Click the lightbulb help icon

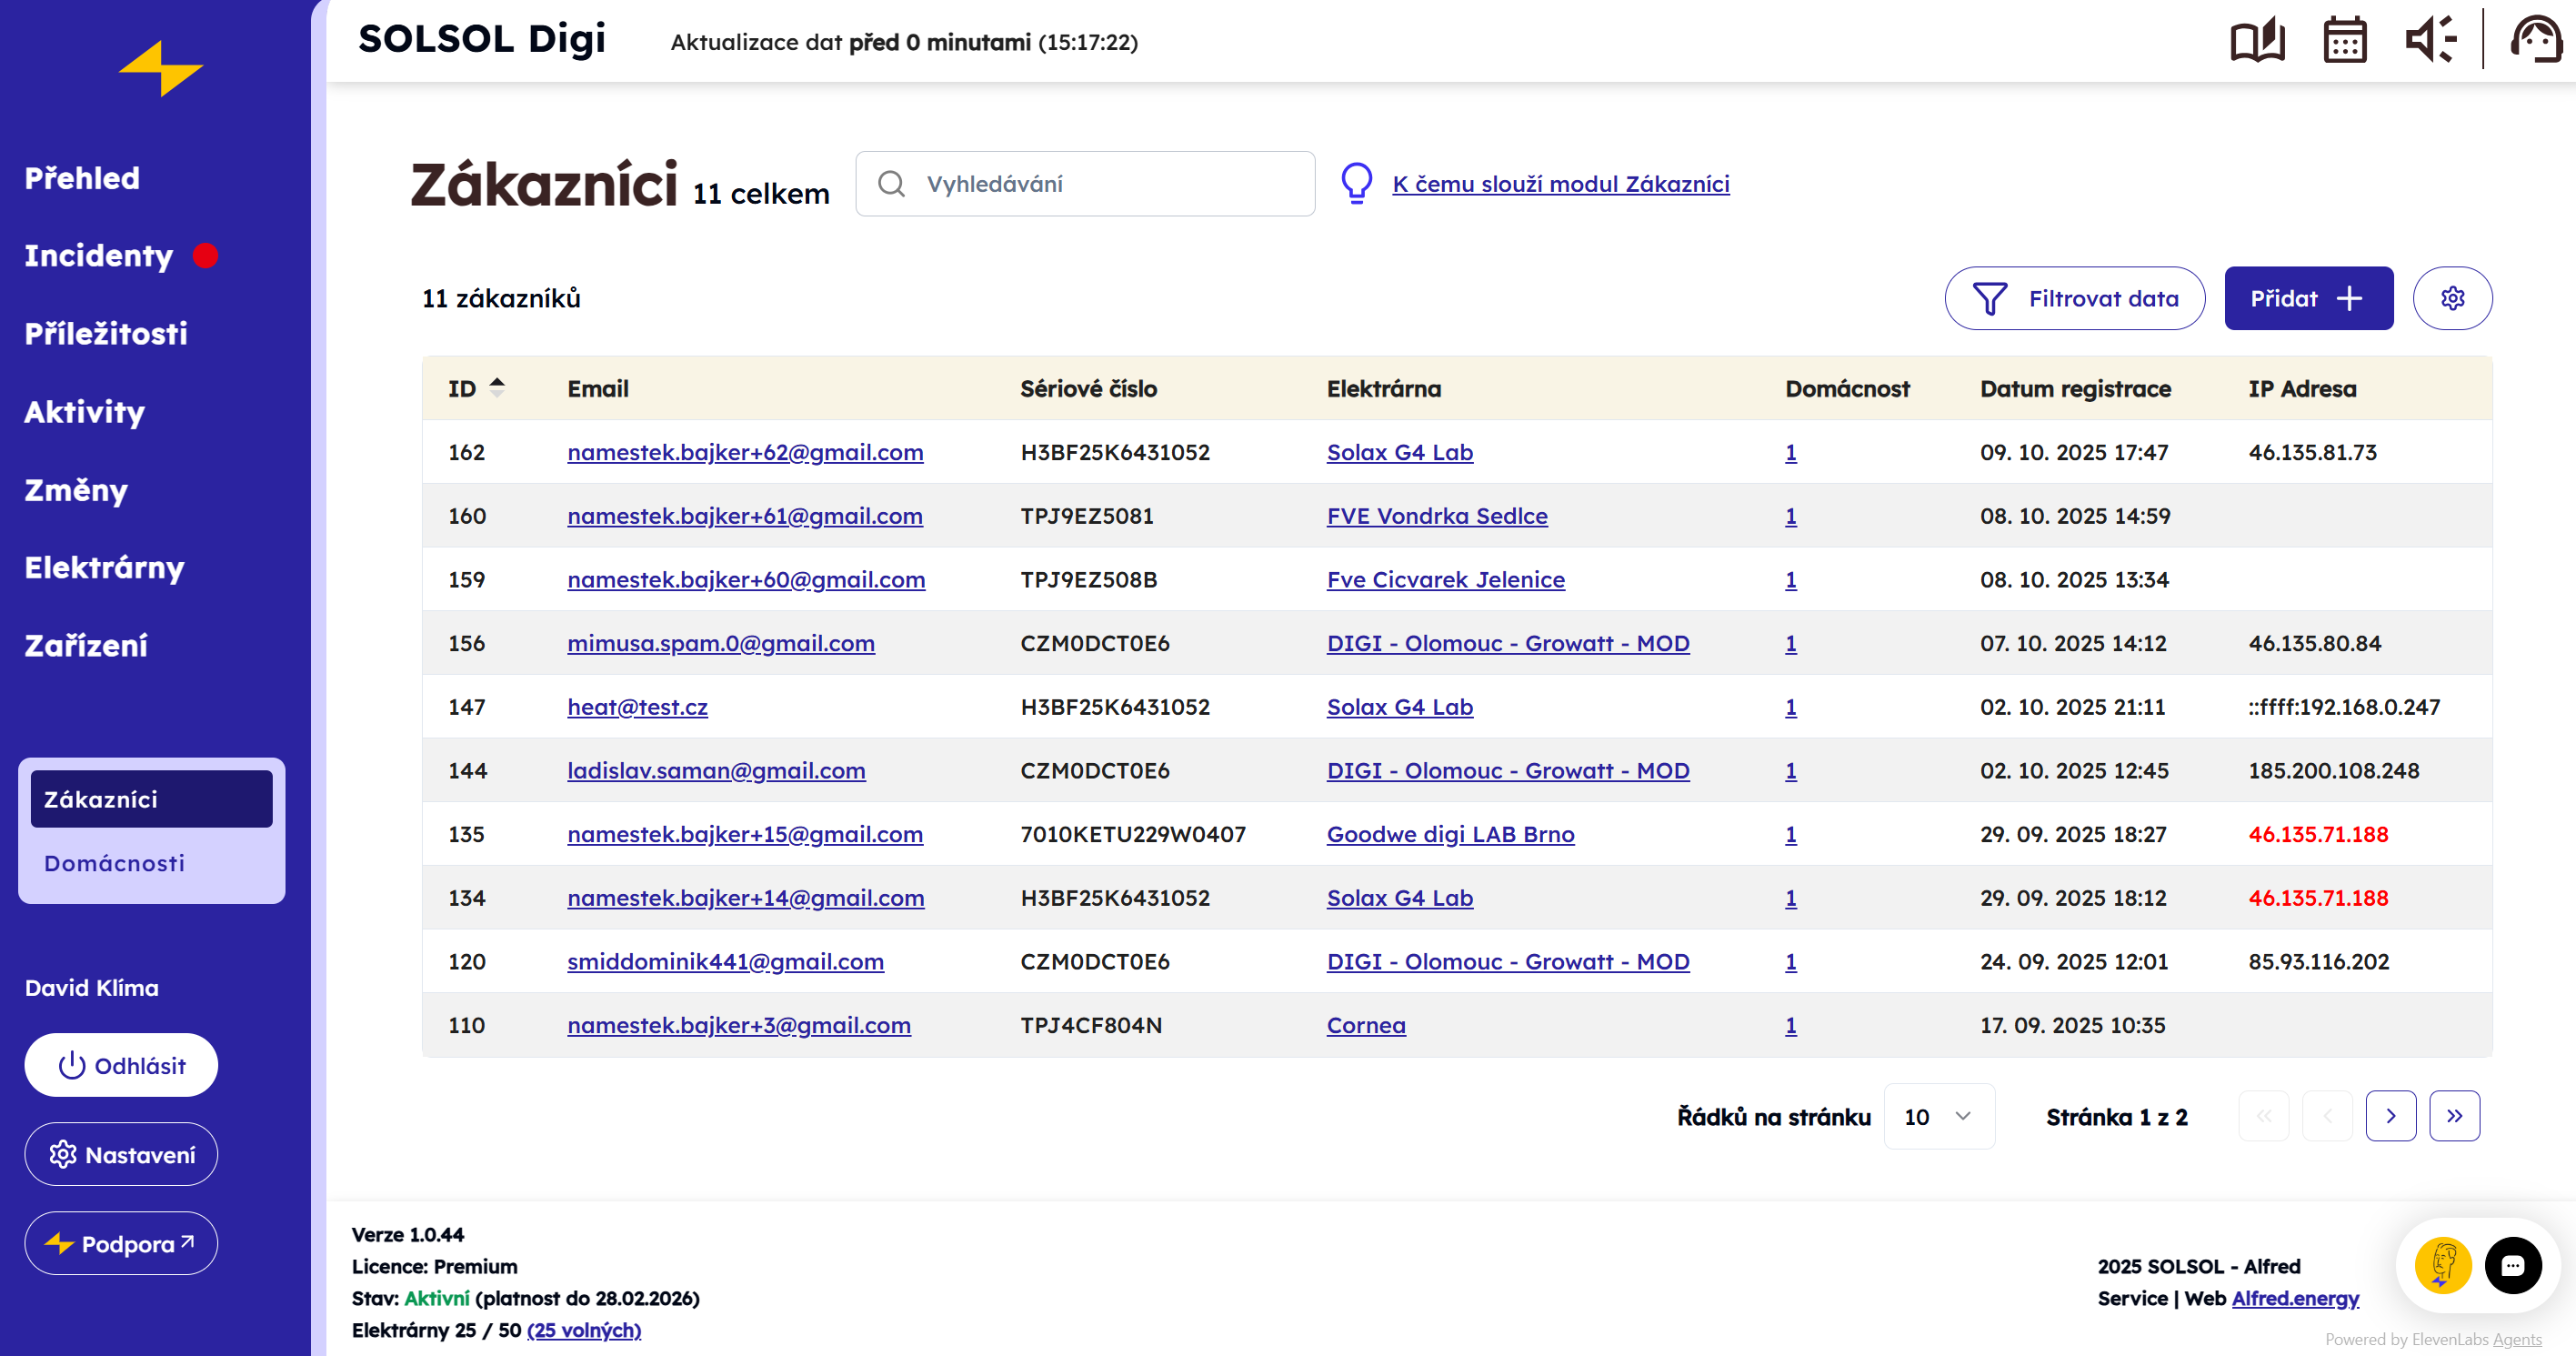(x=1356, y=184)
